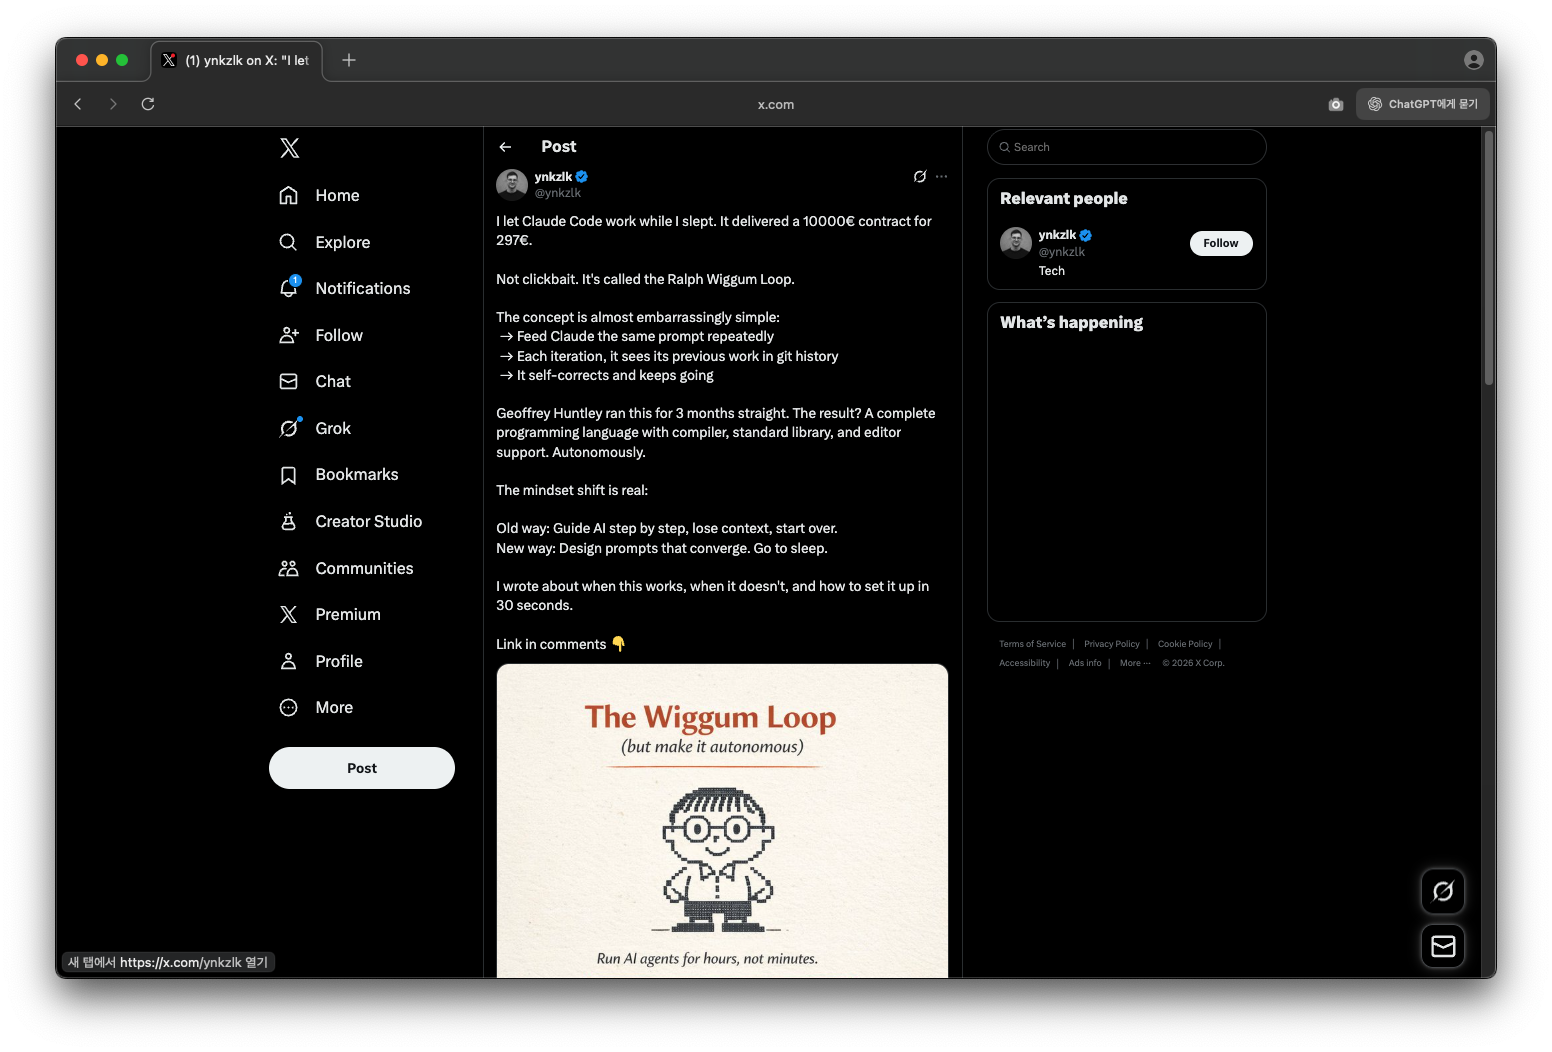The image size is (1552, 1052).
Task: Click ynkzlk's avatar on the post
Action: pos(512,185)
